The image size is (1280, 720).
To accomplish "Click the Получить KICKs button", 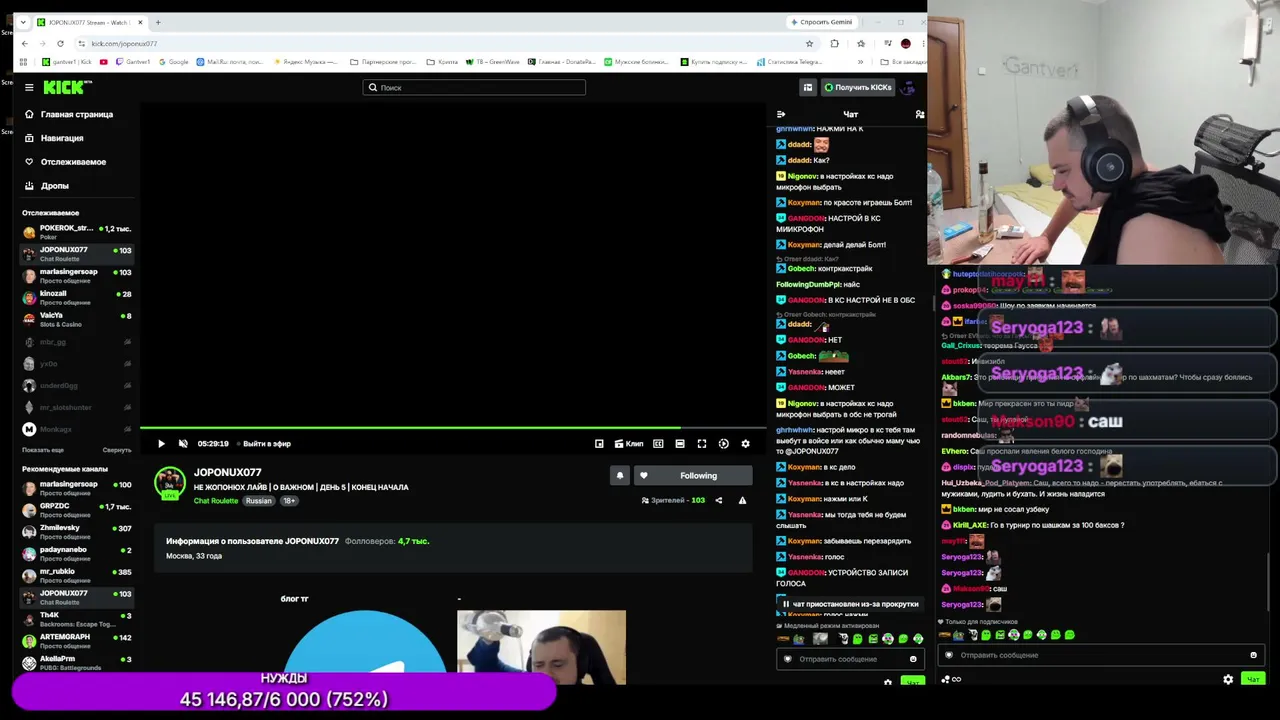I will 857,87.
